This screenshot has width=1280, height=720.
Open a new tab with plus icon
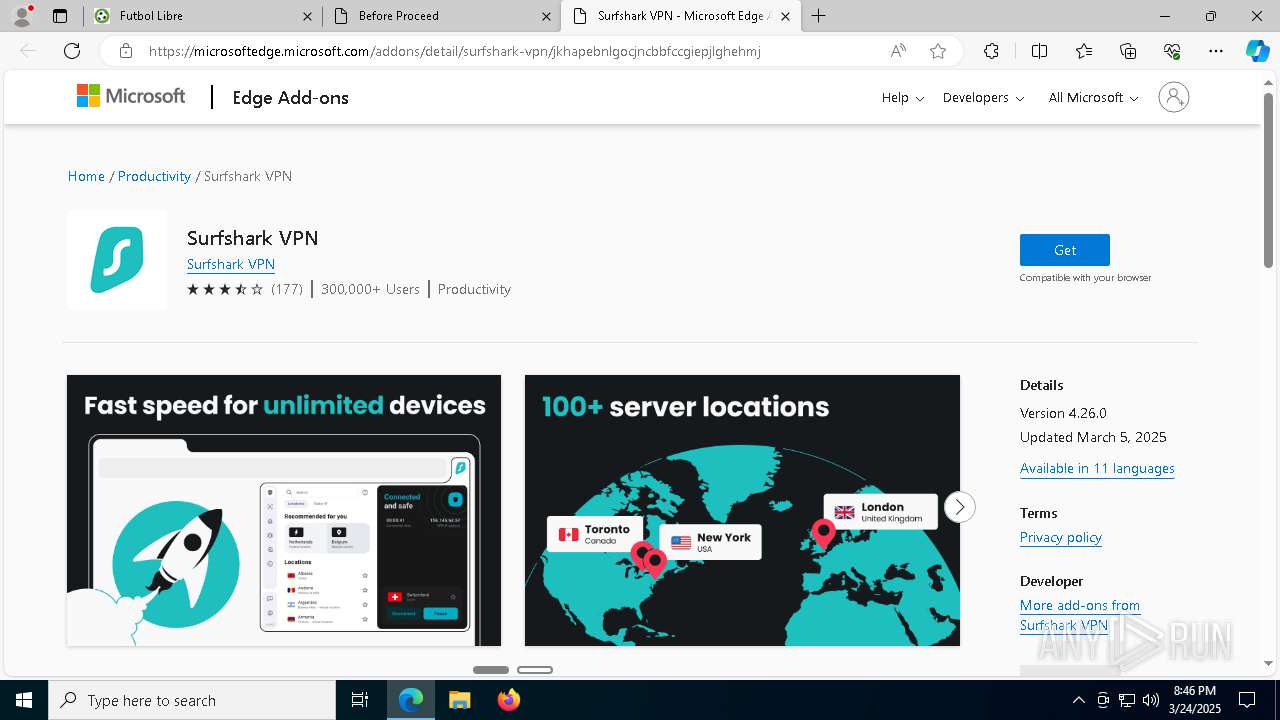[x=819, y=16]
